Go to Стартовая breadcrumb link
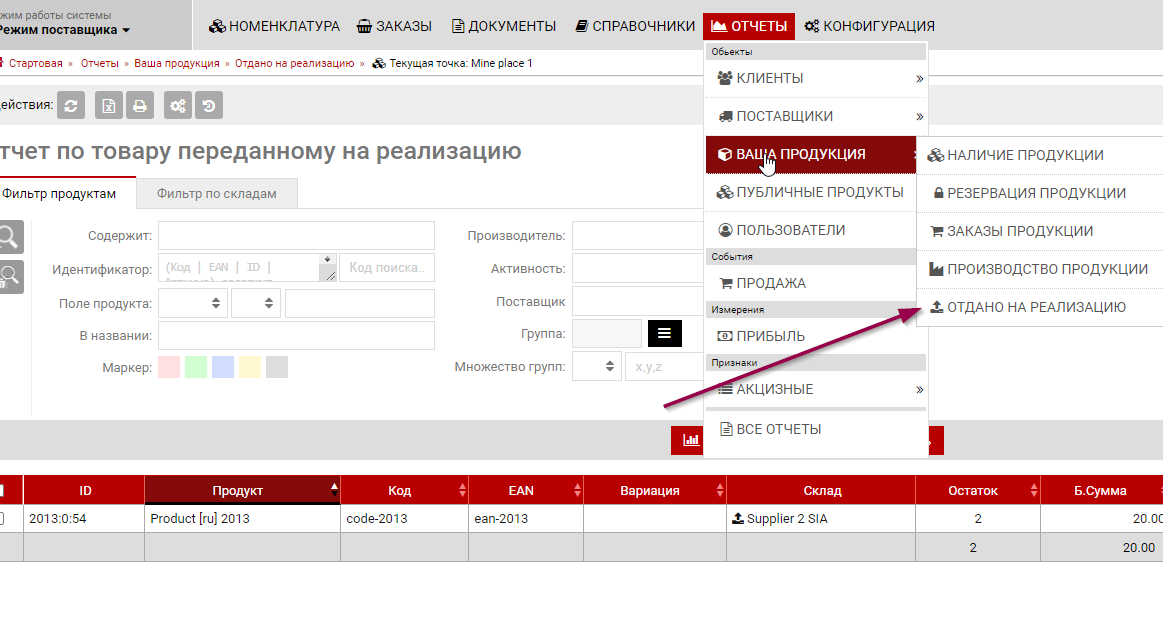Viewport: 1163px width, 635px height. pyautogui.click(x=37, y=63)
